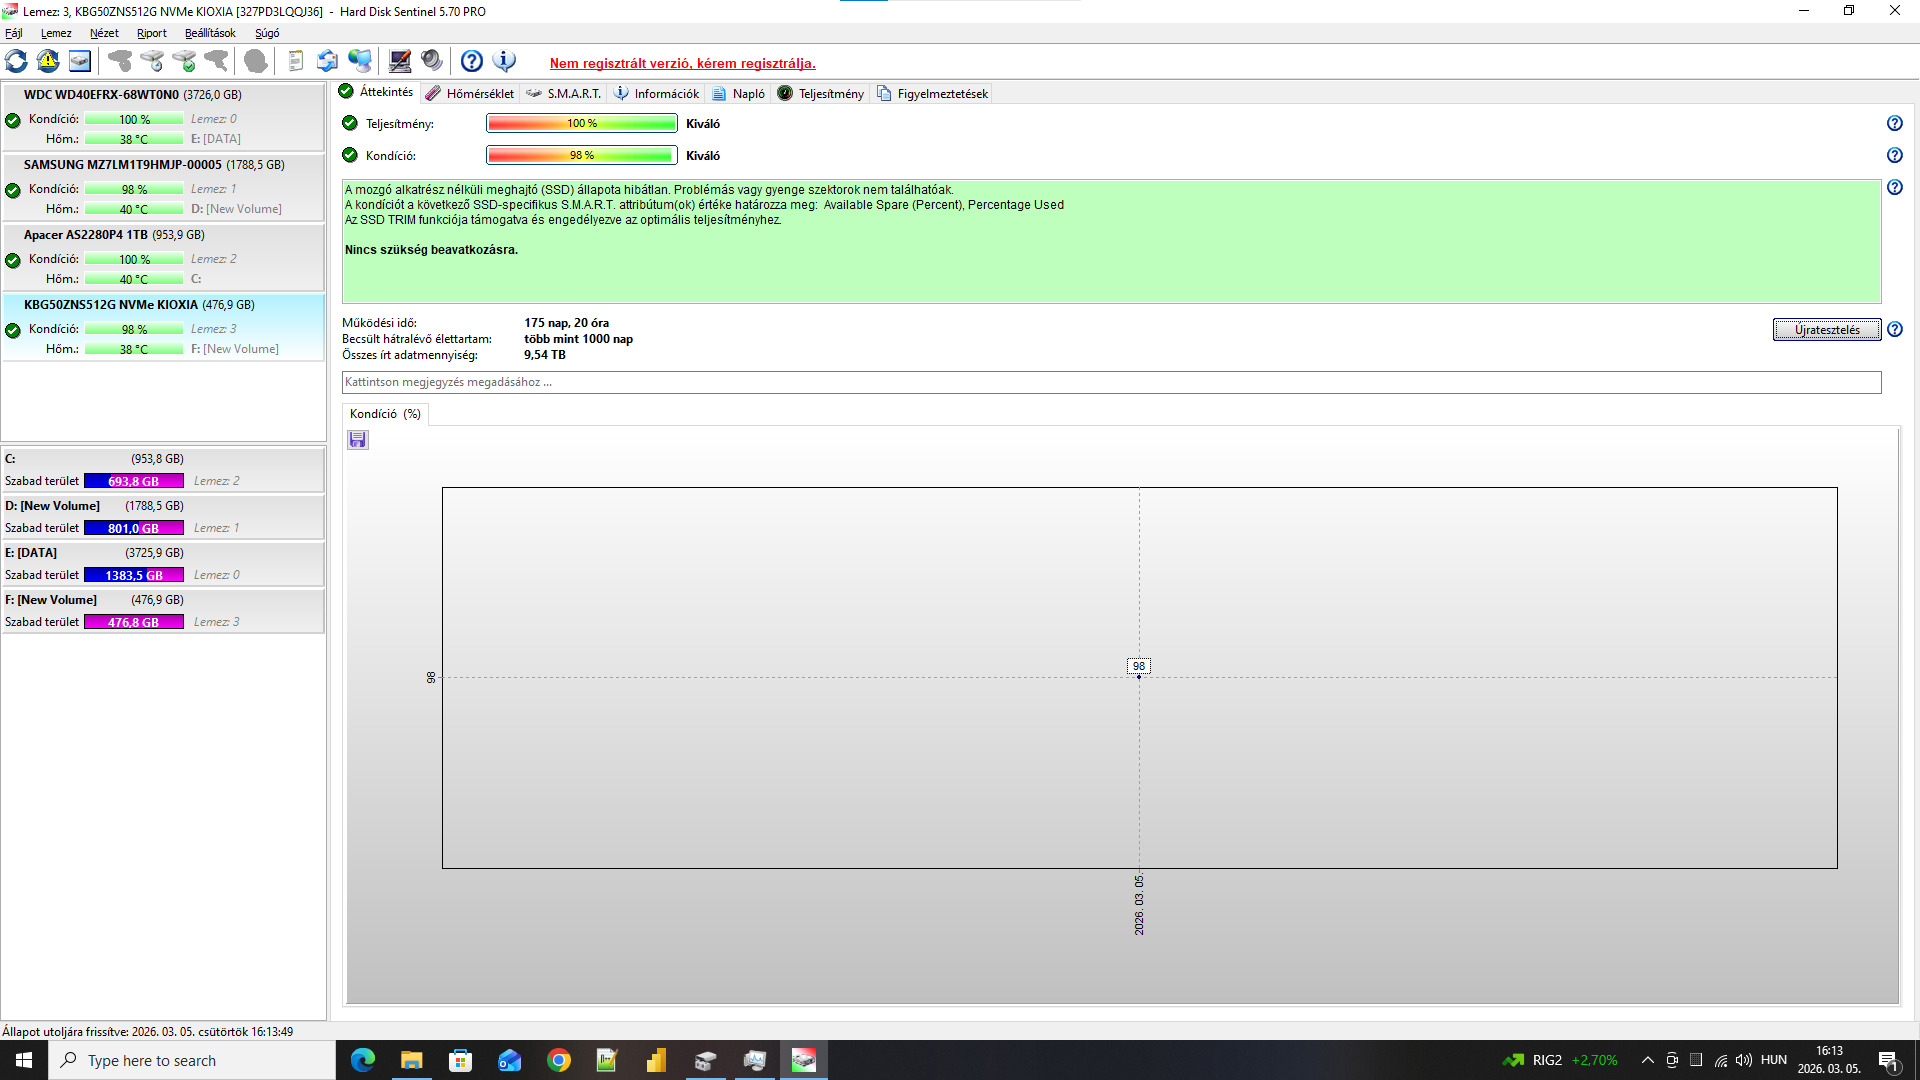Click the comment input field
Viewport: 1920px width, 1080px height.
pos(1110,382)
